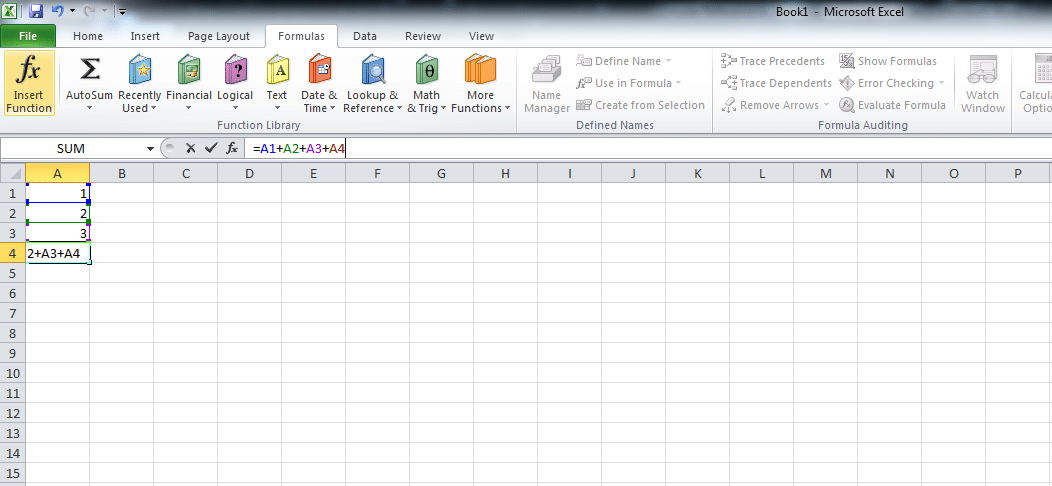
Task: Click Remove Arrows button
Action: click(x=770, y=105)
